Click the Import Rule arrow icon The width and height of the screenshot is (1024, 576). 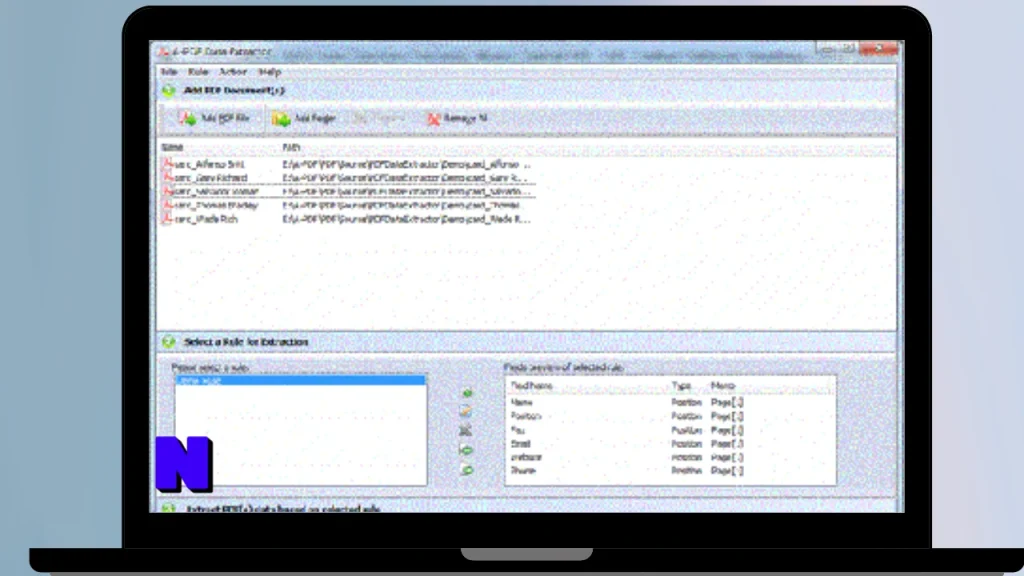tap(466, 450)
